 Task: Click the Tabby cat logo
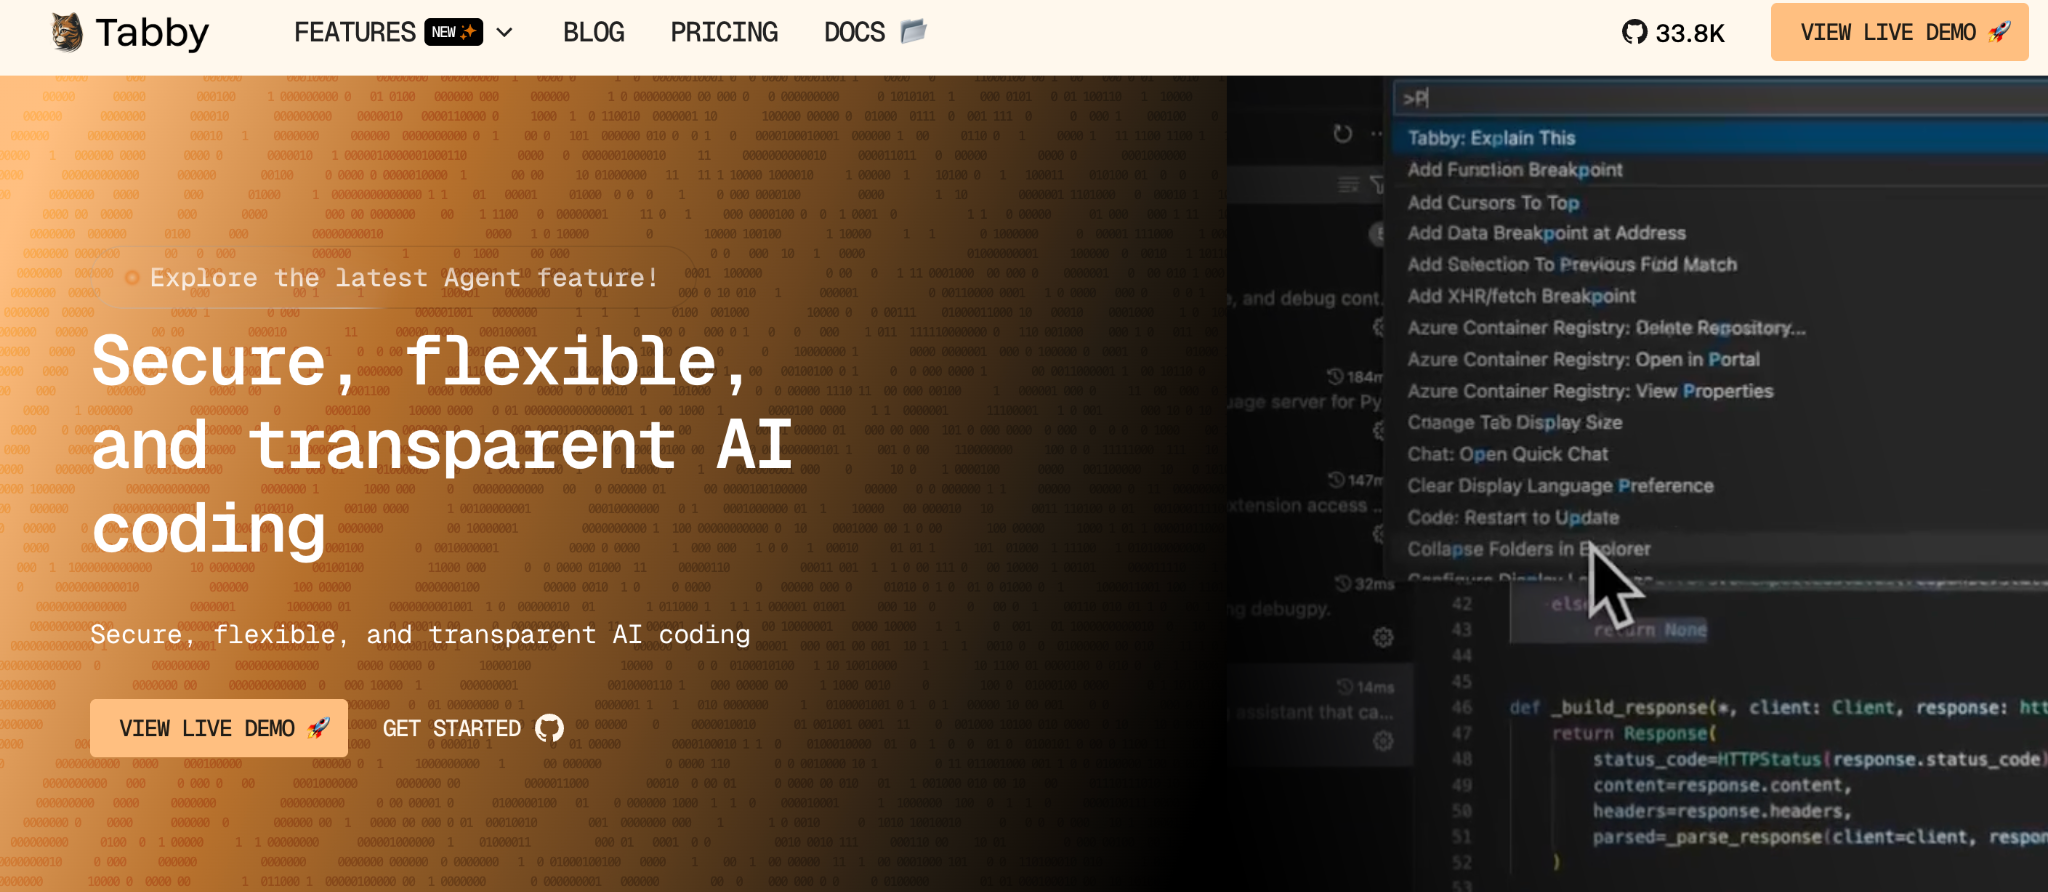67,32
